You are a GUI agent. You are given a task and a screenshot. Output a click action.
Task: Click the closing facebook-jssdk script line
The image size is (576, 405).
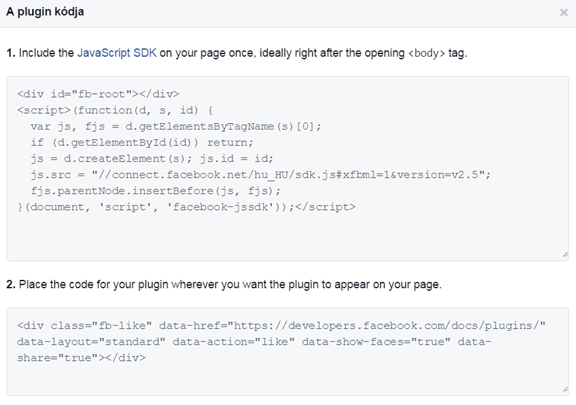click(186, 207)
